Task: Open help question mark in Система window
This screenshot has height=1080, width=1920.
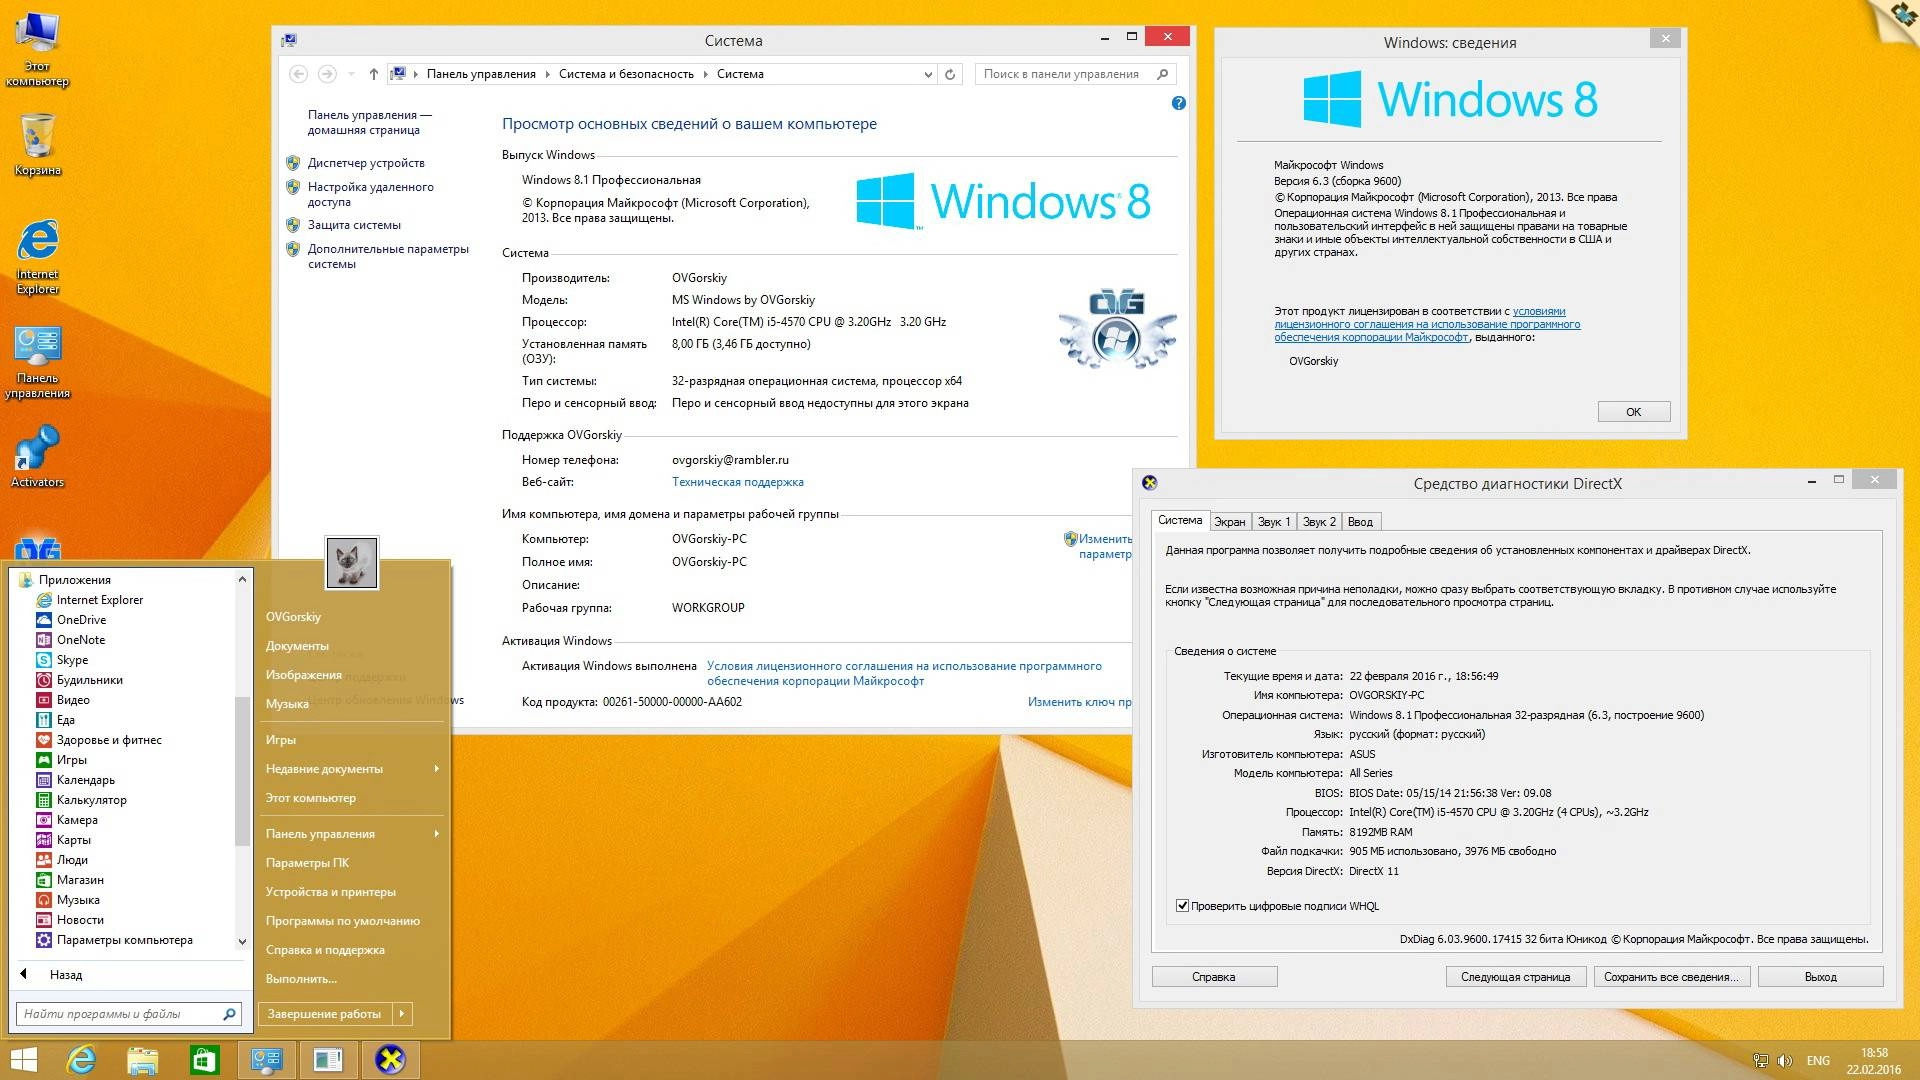Action: [x=1179, y=103]
